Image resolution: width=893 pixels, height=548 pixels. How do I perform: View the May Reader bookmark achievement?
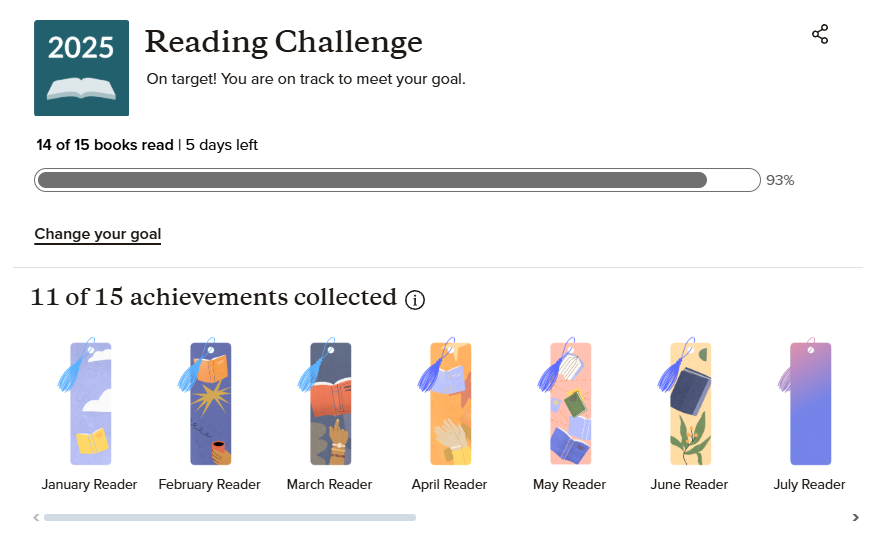tap(570, 403)
